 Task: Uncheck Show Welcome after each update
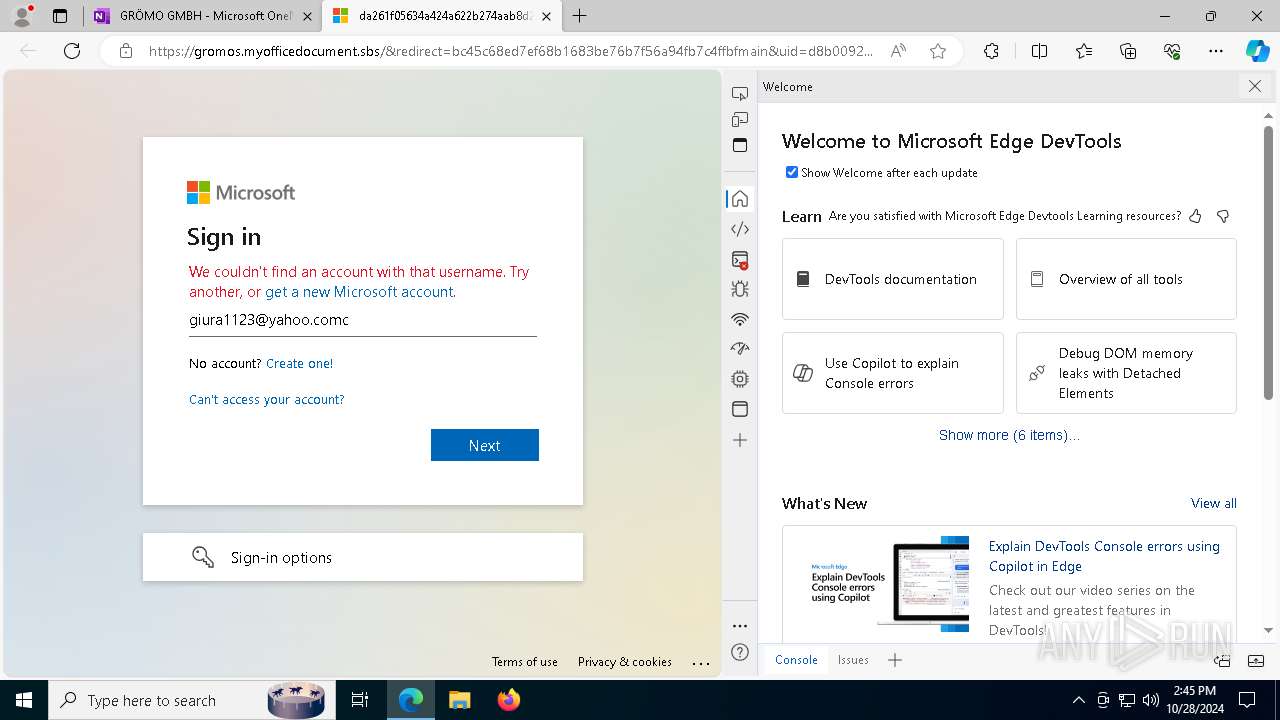[x=792, y=172]
